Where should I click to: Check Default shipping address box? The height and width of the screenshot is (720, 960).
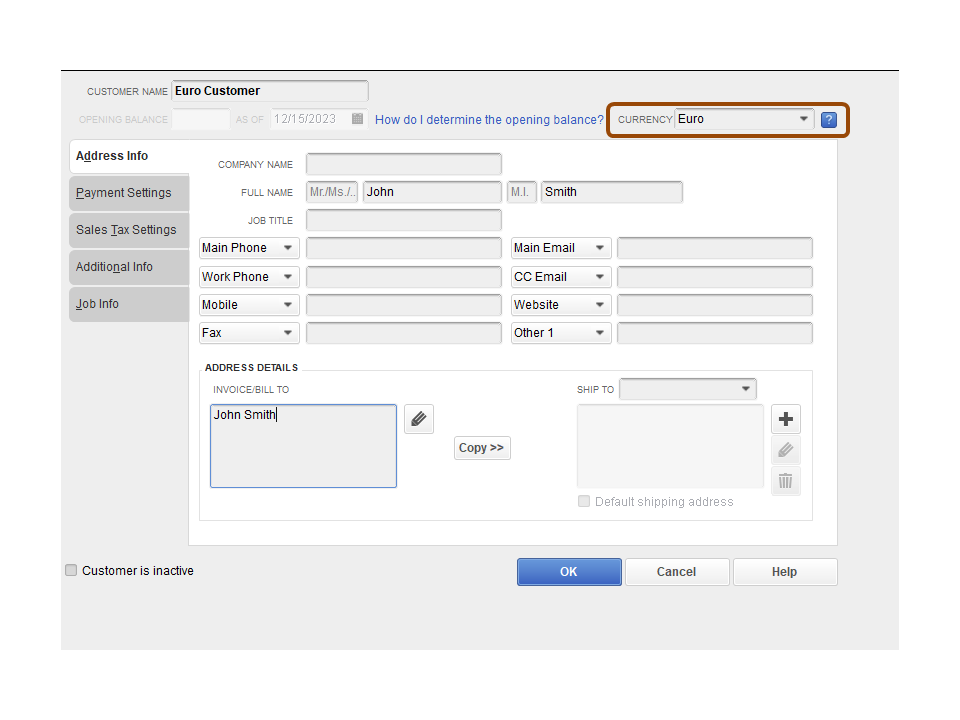point(584,501)
